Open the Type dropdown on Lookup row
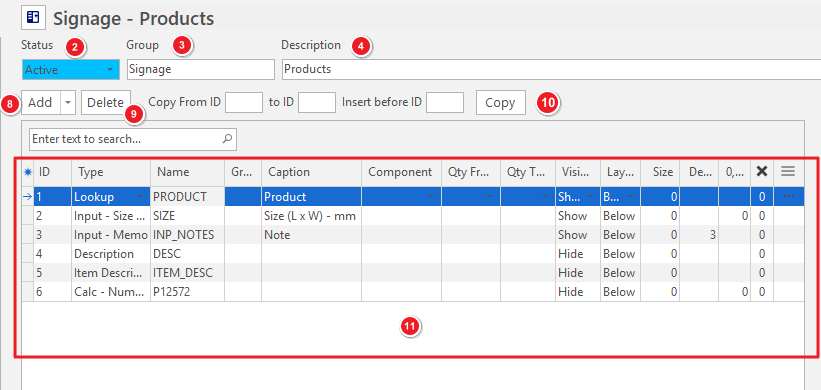This screenshot has height=390, width=821. pyautogui.click(x=140, y=197)
